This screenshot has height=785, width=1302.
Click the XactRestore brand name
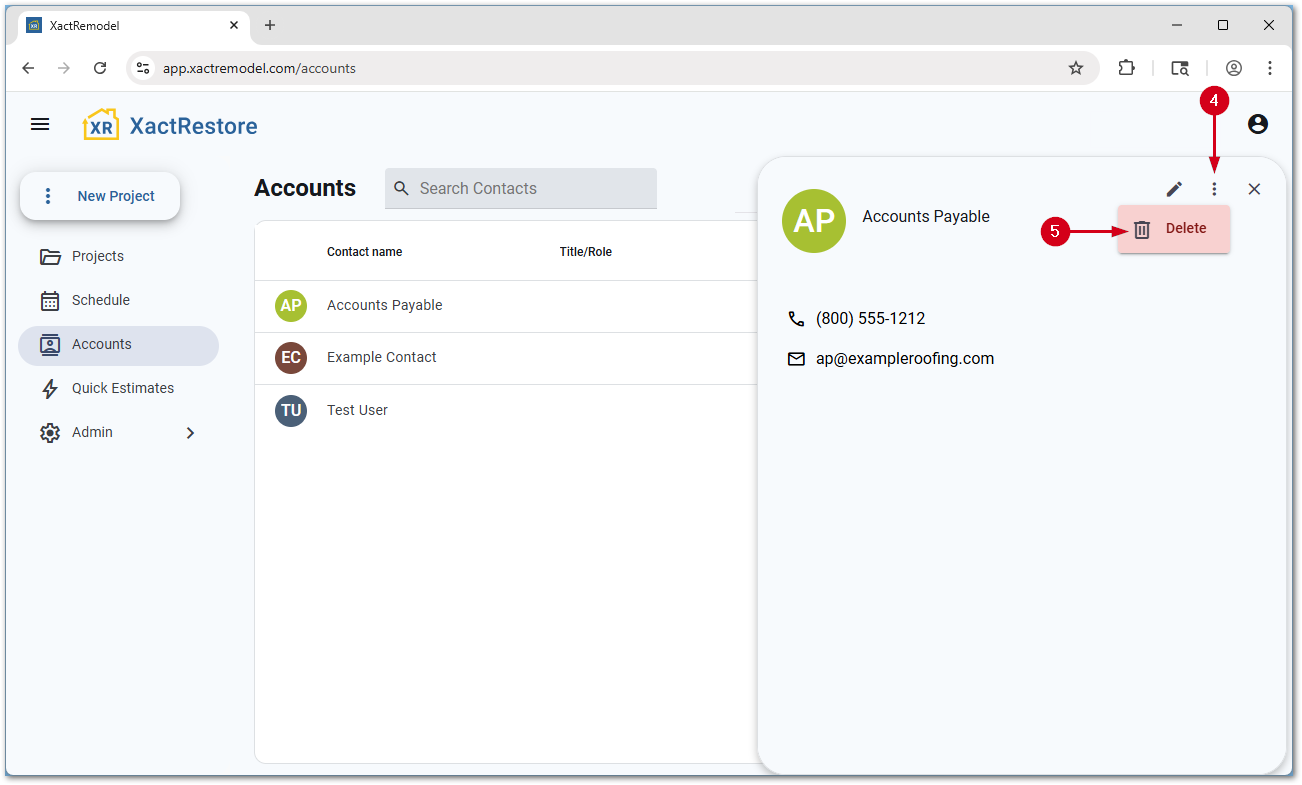[194, 126]
